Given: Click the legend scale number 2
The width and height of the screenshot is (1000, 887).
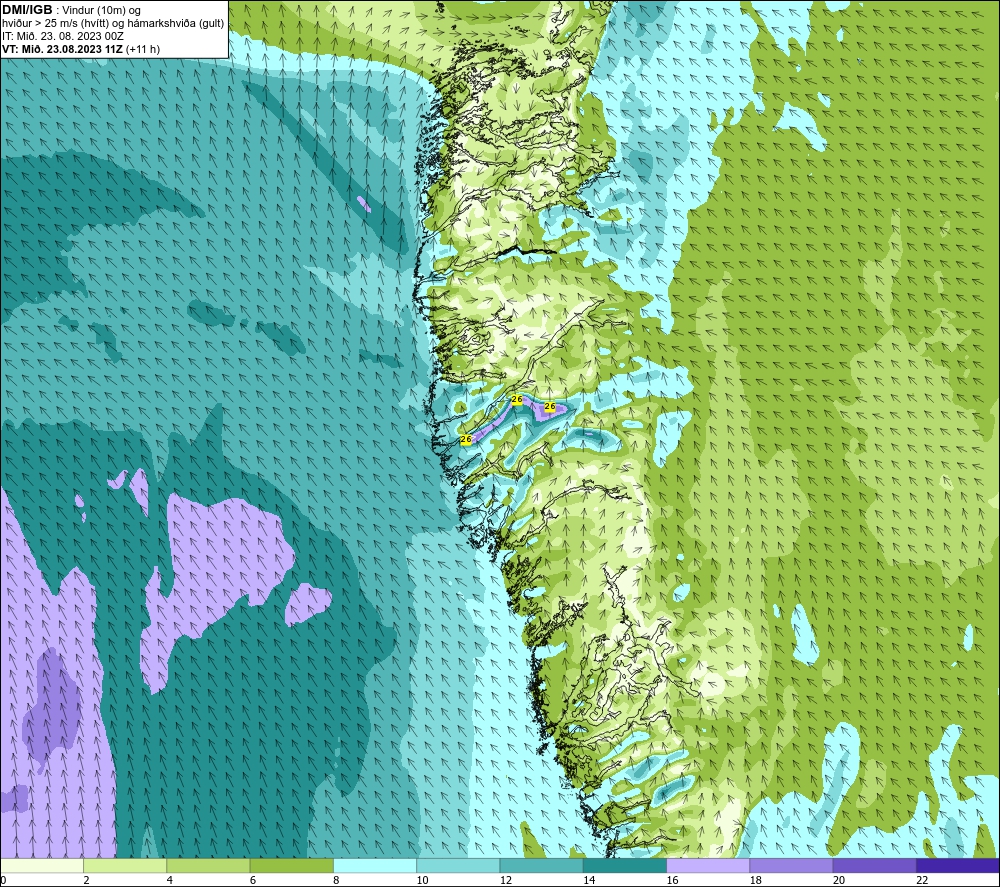Looking at the screenshot, I should pos(86,880).
